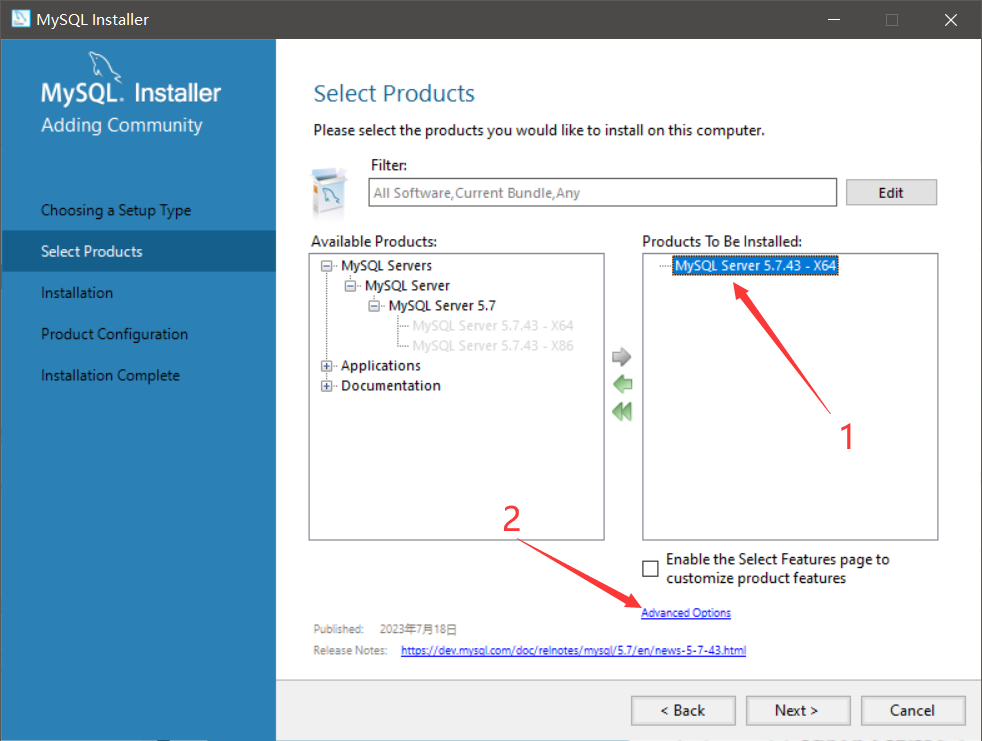Click the MySQL Installer title bar icon

pos(21,19)
